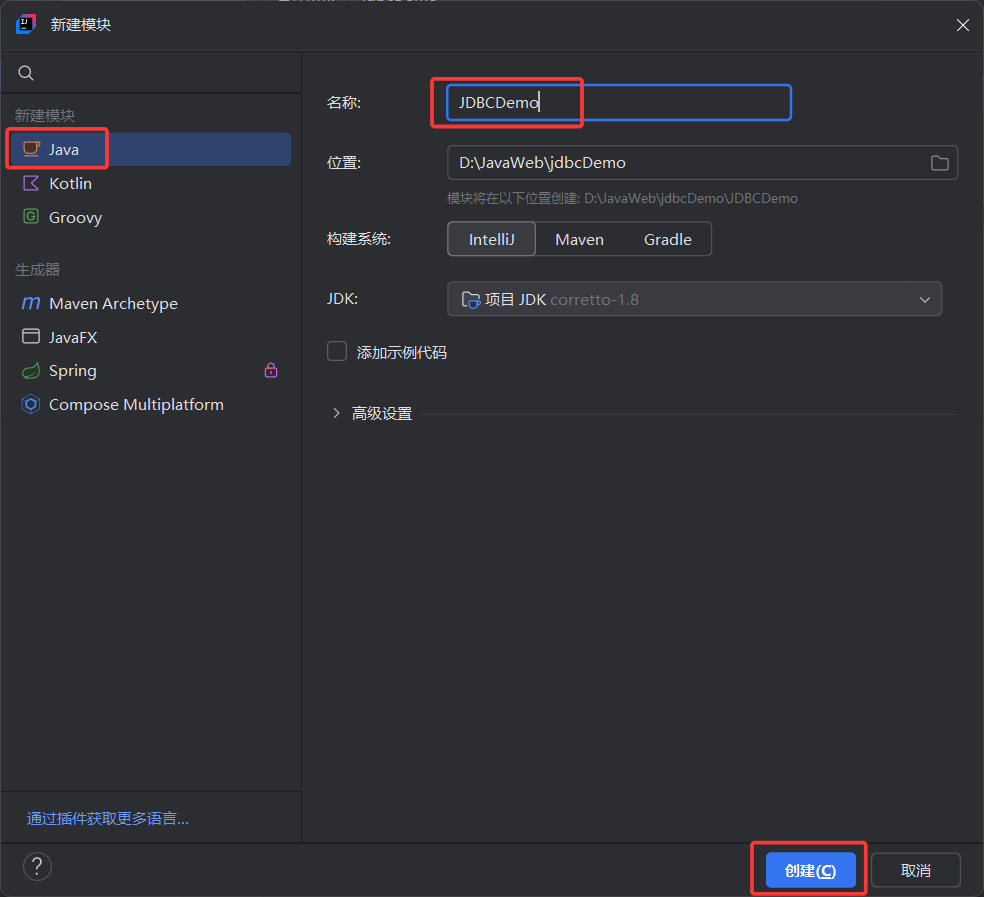Select Maven Archetype generator
This screenshot has height=897, width=984.
point(151,303)
